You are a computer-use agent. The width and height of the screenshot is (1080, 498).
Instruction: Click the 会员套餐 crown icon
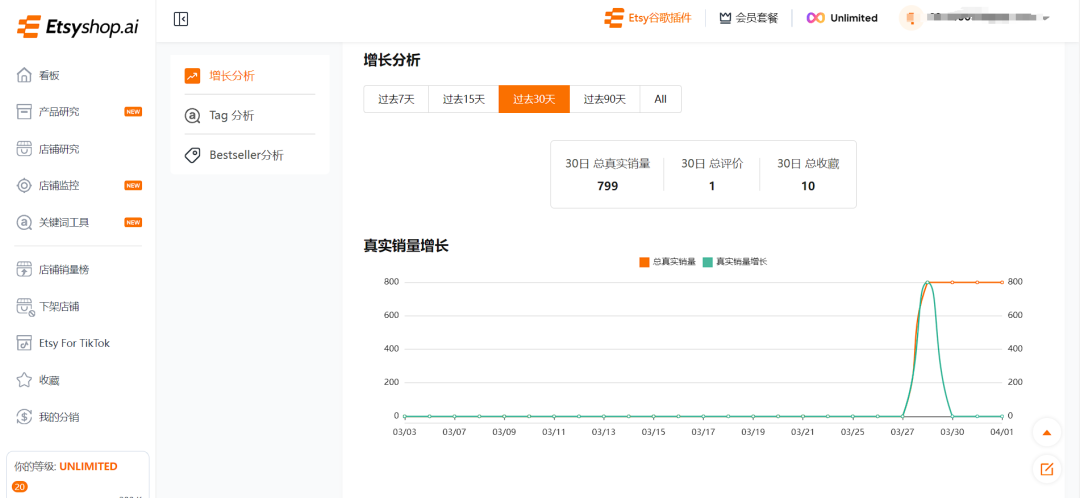click(x=725, y=18)
